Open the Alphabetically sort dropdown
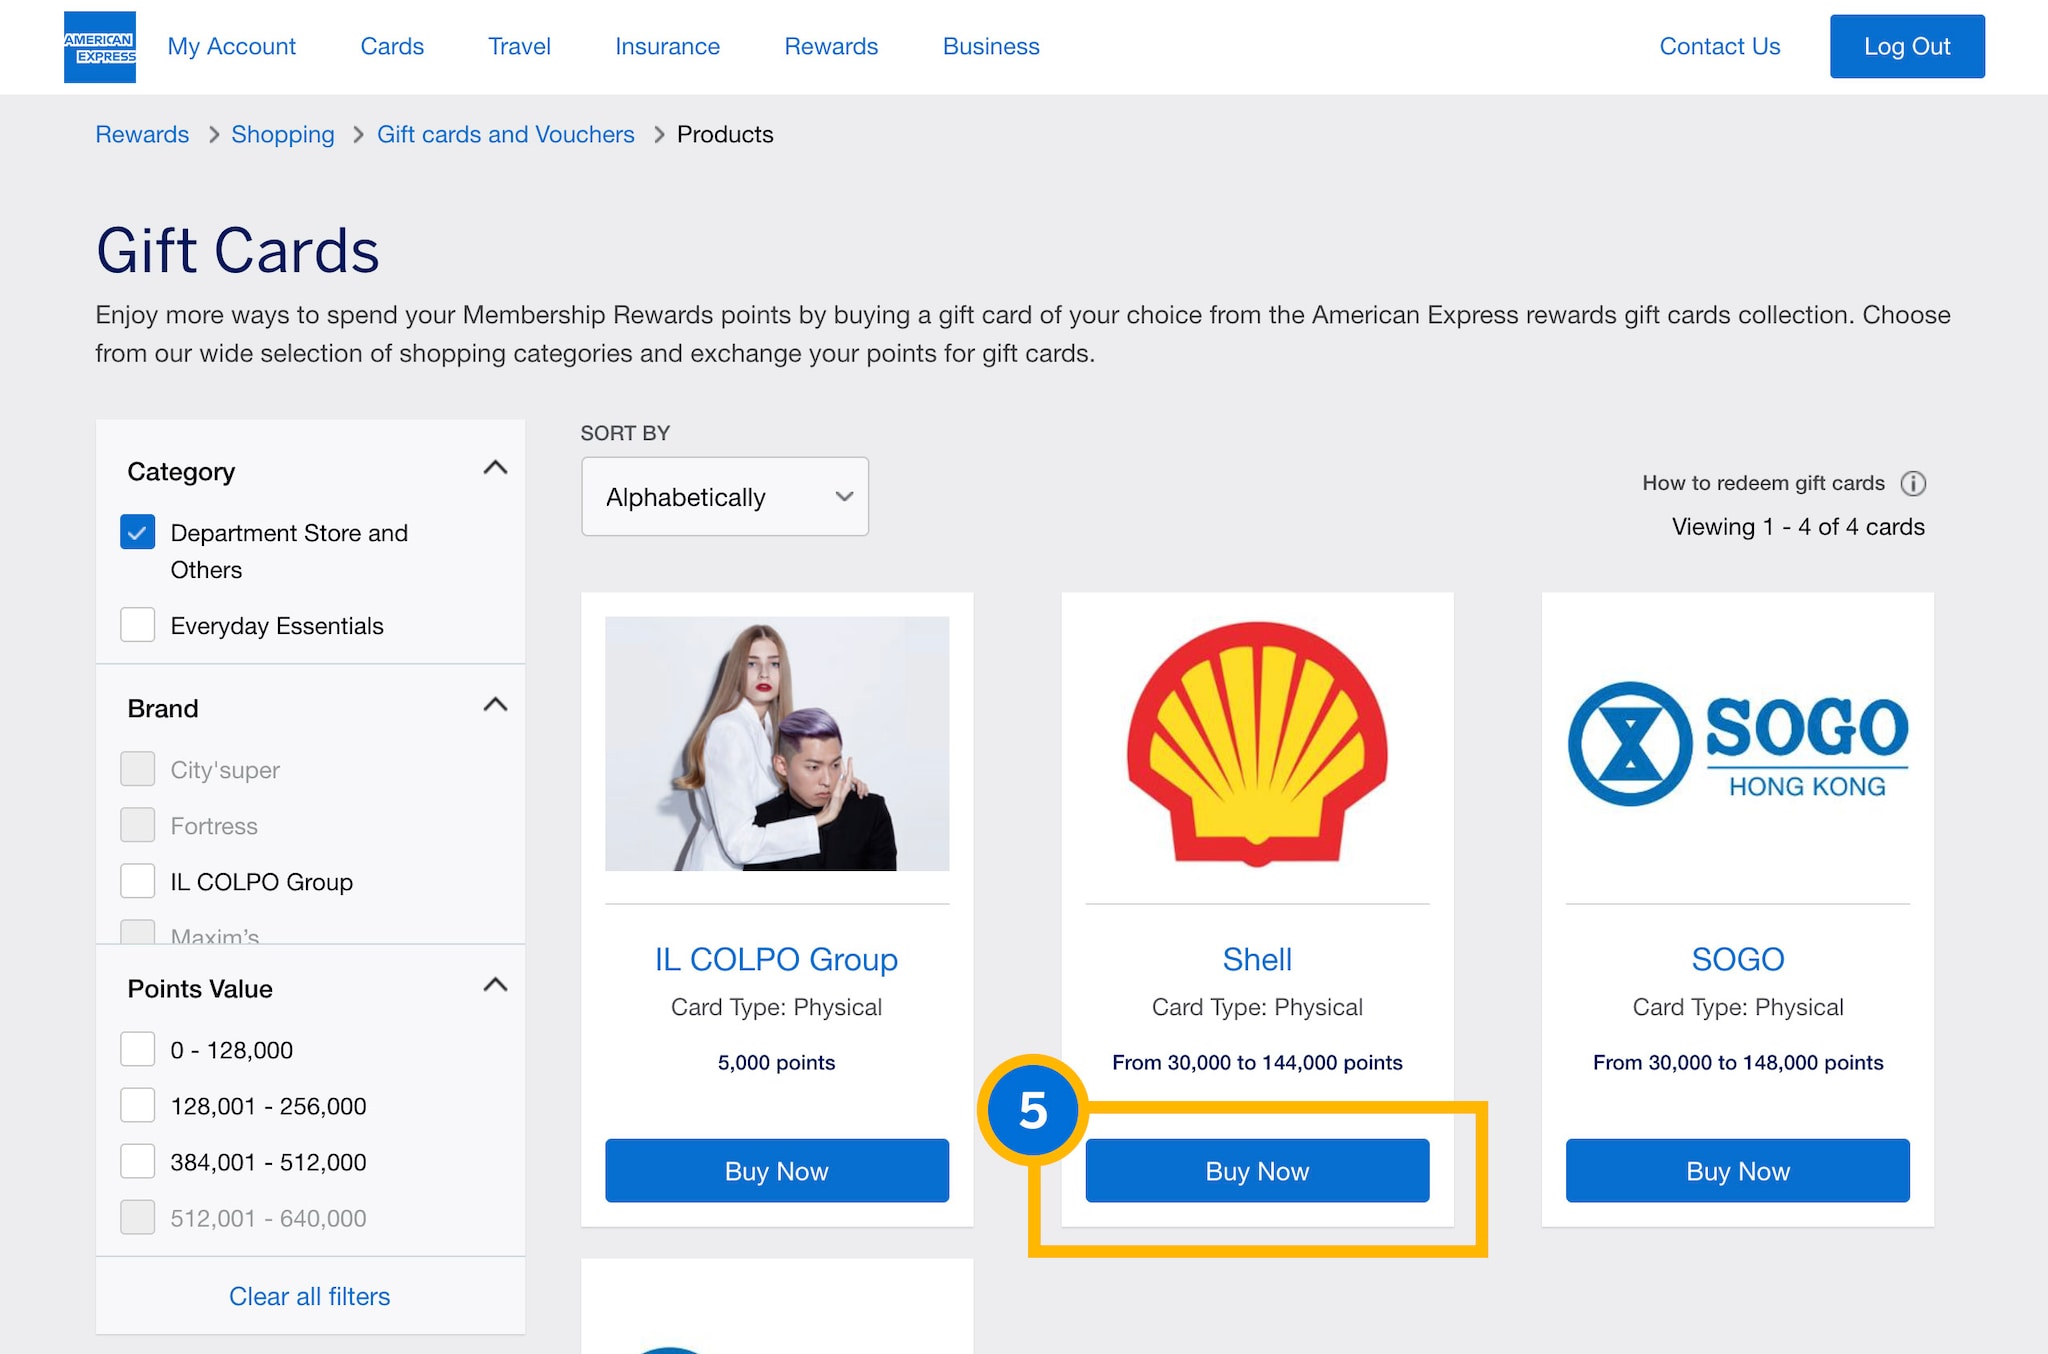Image resolution: width=2048 pixels, height=1354 pixels. point(725,497)
